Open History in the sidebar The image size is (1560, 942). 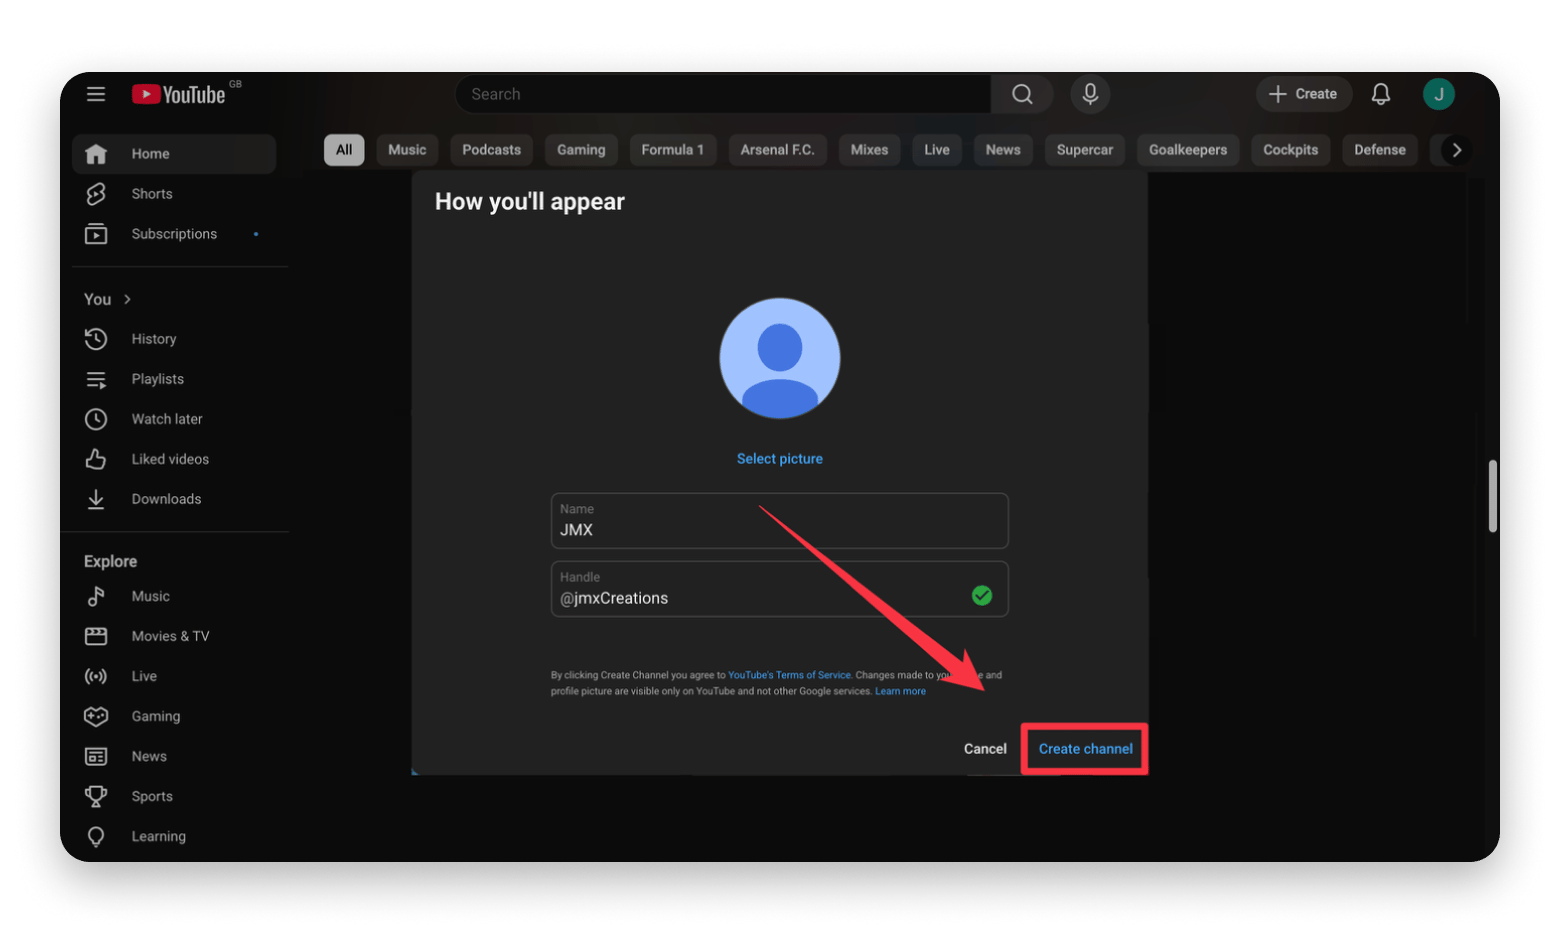point(153,339)
